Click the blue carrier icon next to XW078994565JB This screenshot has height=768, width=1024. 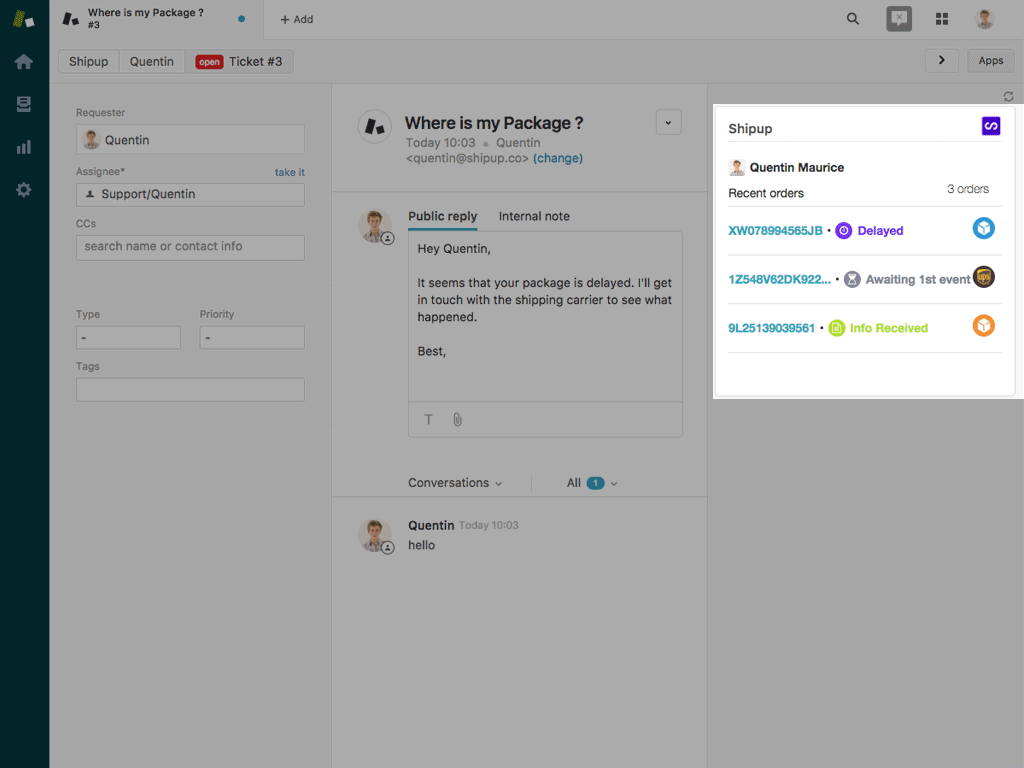tap(983, 229)
